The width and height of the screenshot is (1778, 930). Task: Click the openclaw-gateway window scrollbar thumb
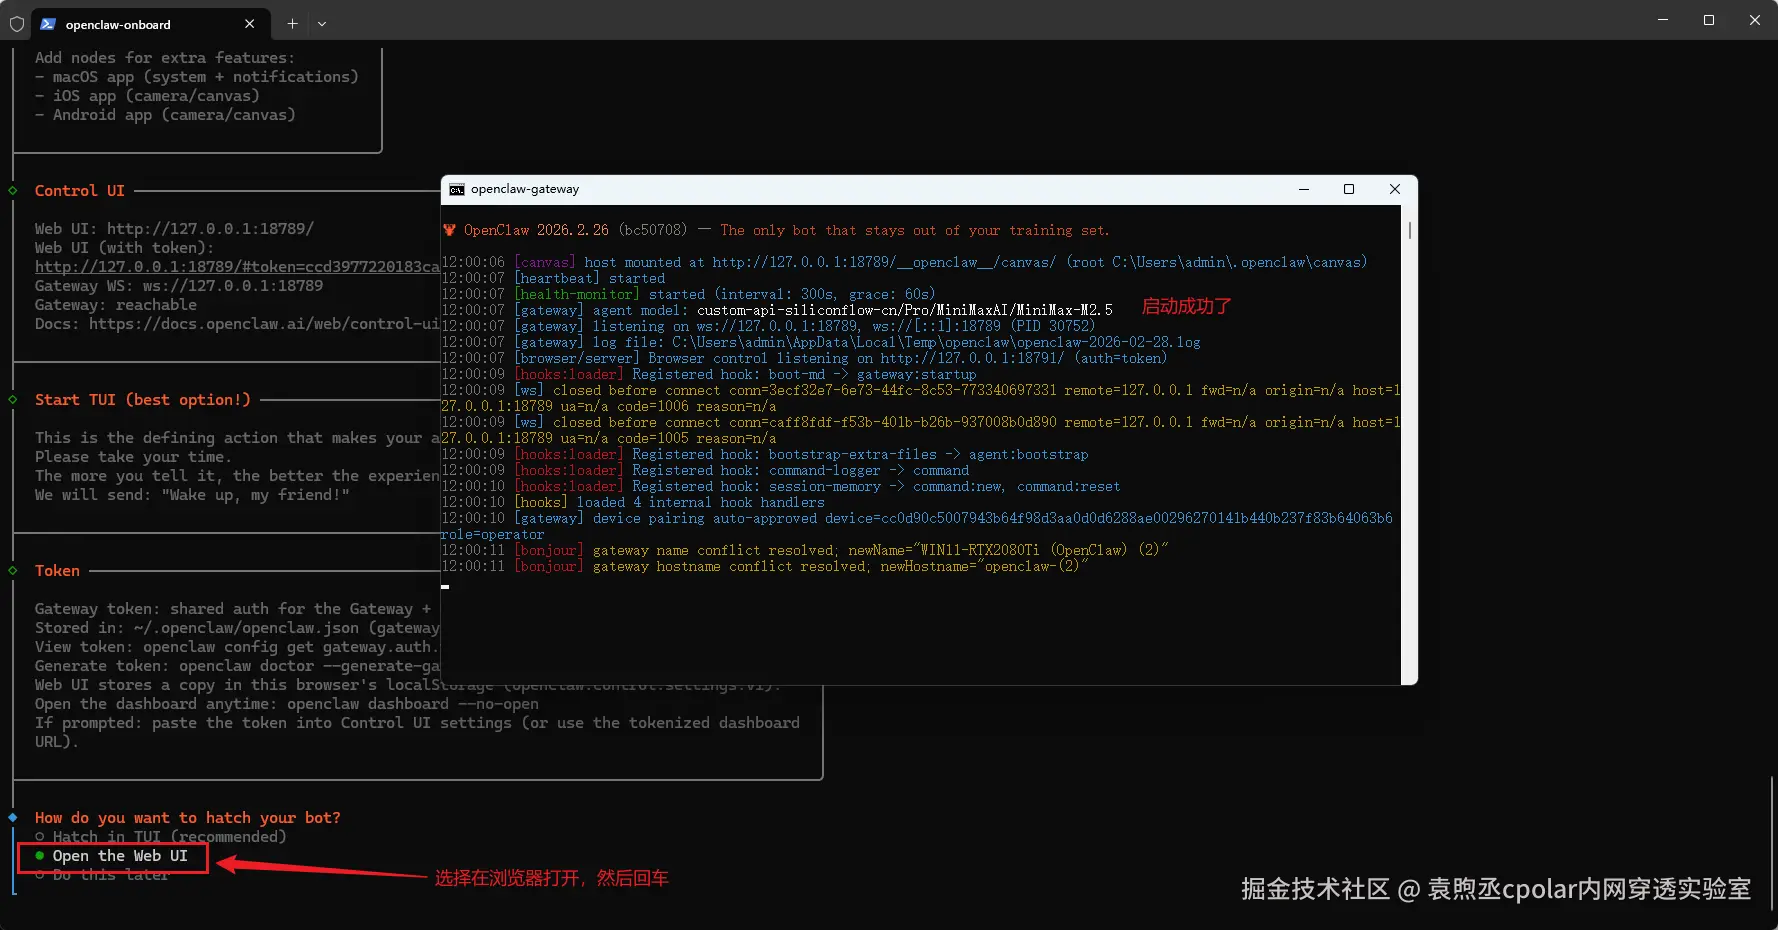(1410, 230)
